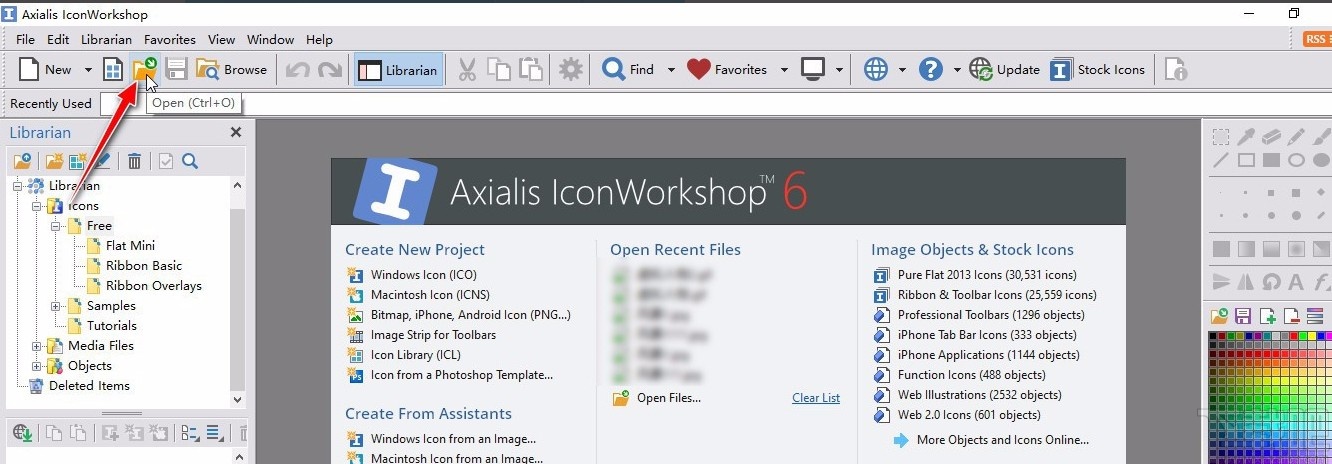This screenshot has height=464, width=1332.
Task: Close the Librarian panel with the X
Action: coord(236,132)
